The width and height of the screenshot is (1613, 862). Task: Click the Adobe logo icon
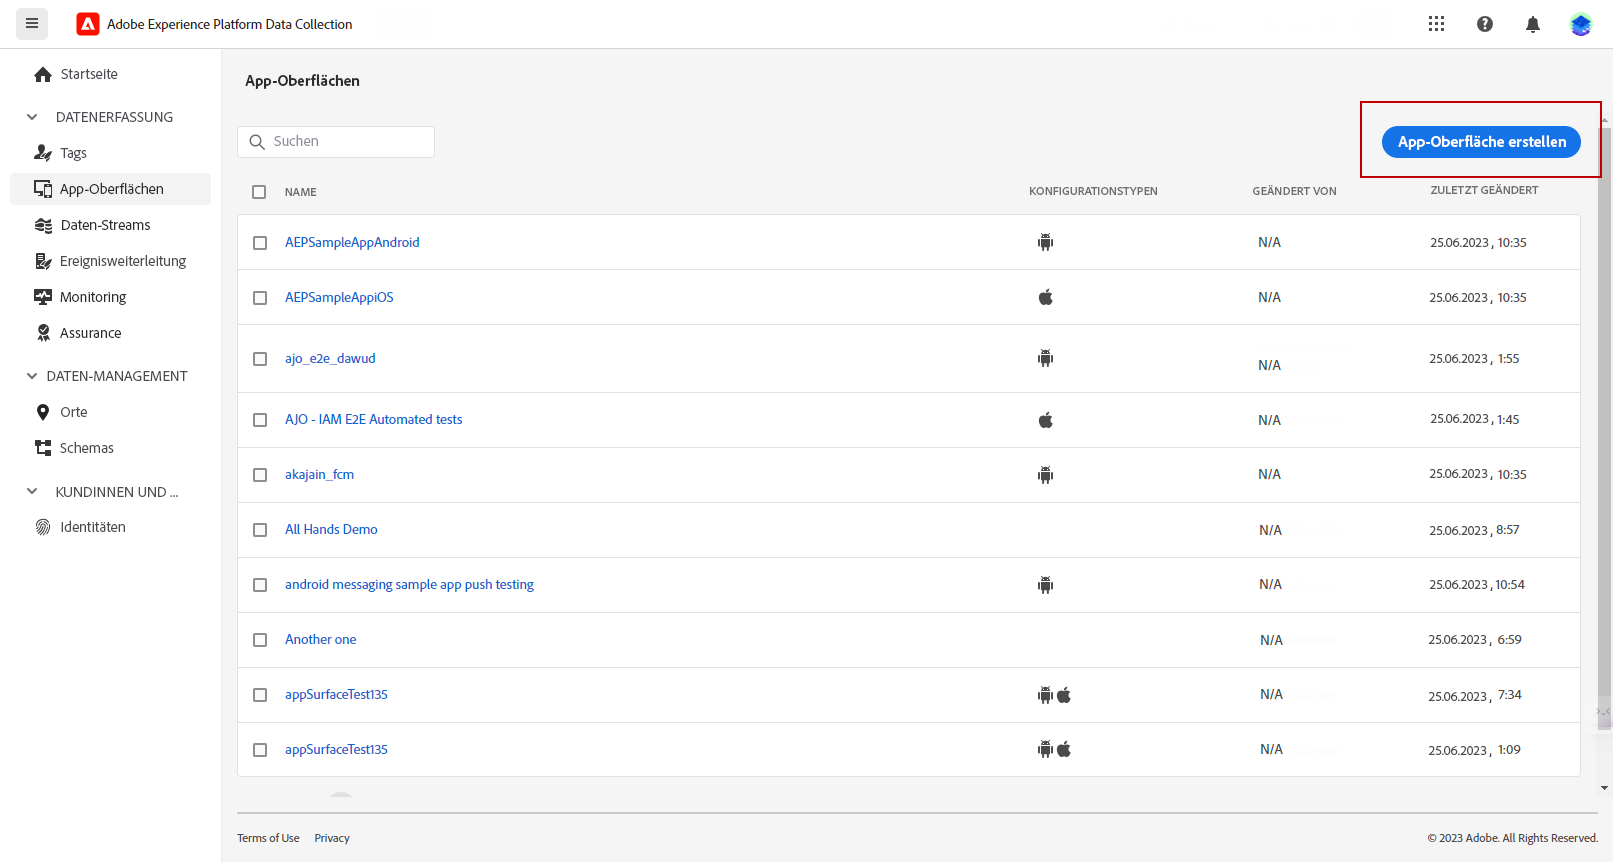(x=88, y=24)
